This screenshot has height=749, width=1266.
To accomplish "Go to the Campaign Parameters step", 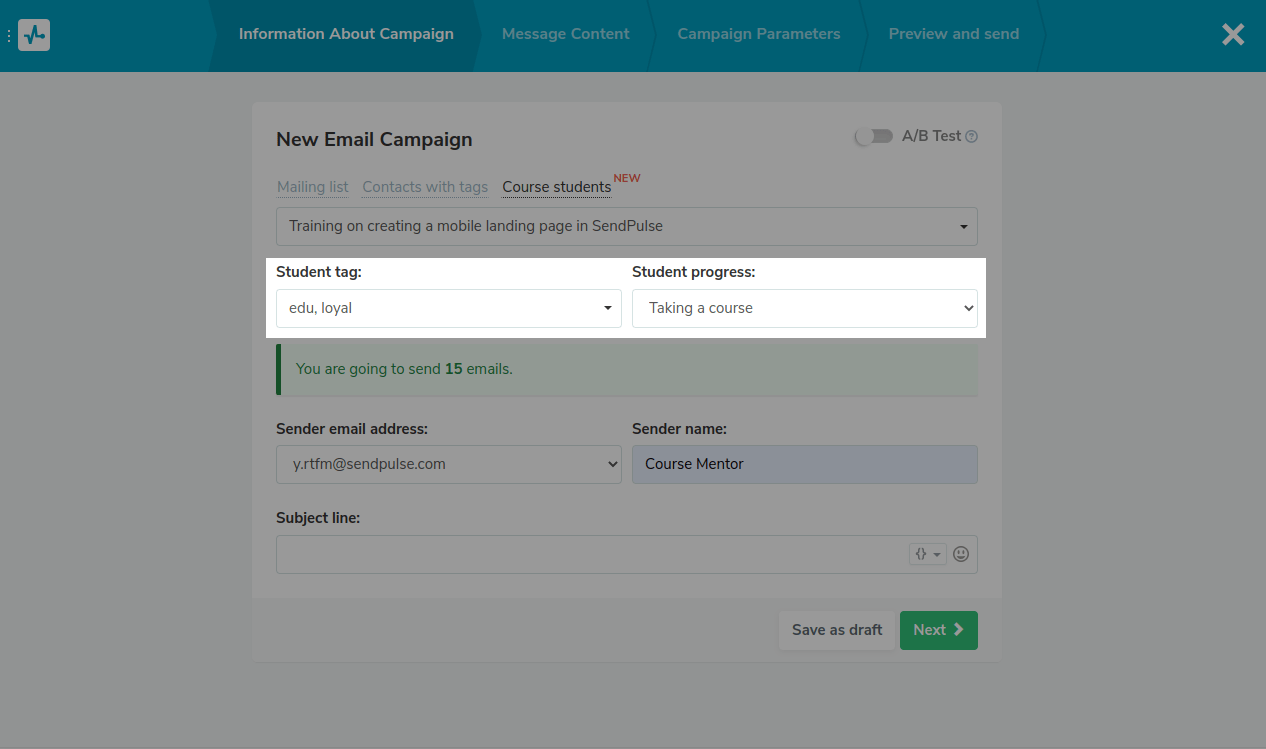I will [758, 34].
